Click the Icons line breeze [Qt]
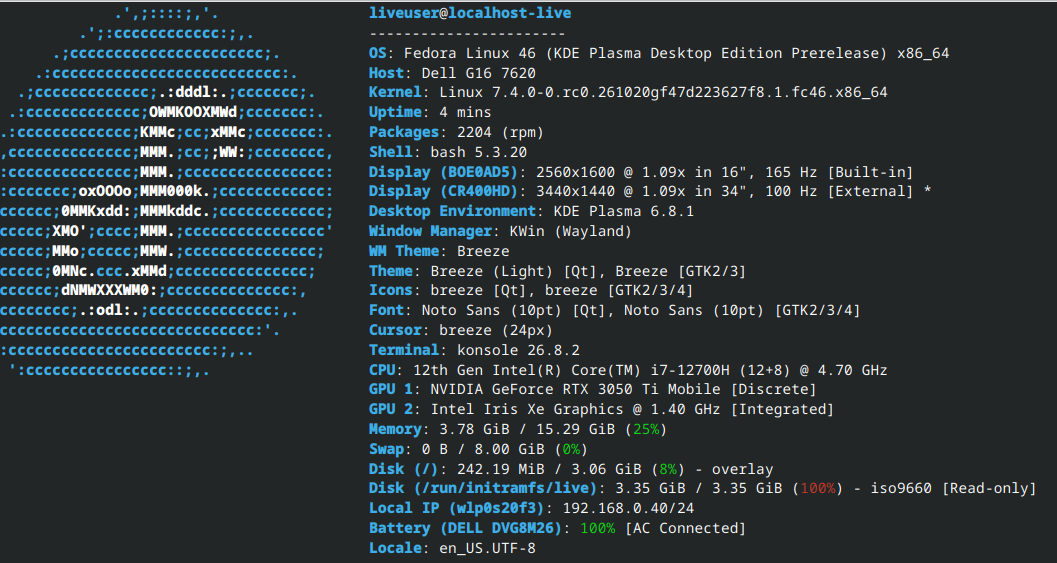Screen dimensions: 1057x563 pos(531,291)
